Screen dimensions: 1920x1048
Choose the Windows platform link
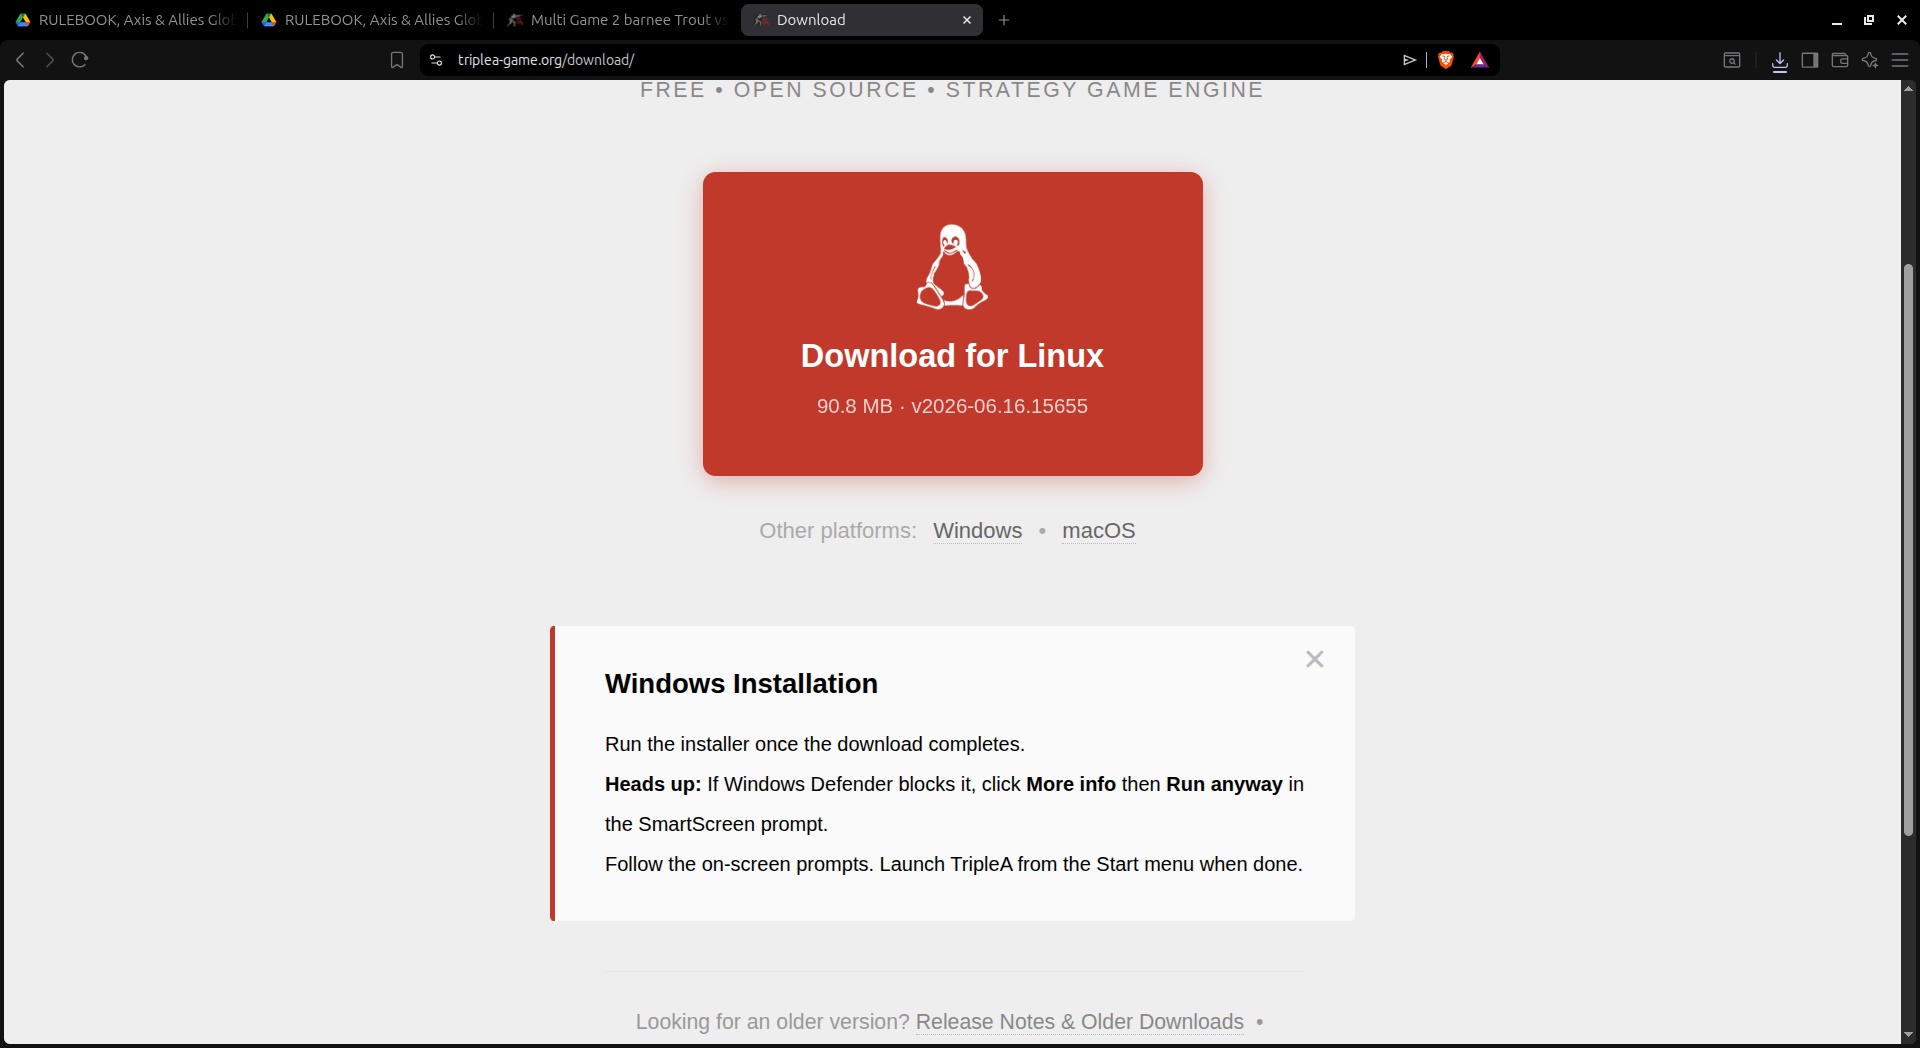(977, 531)
